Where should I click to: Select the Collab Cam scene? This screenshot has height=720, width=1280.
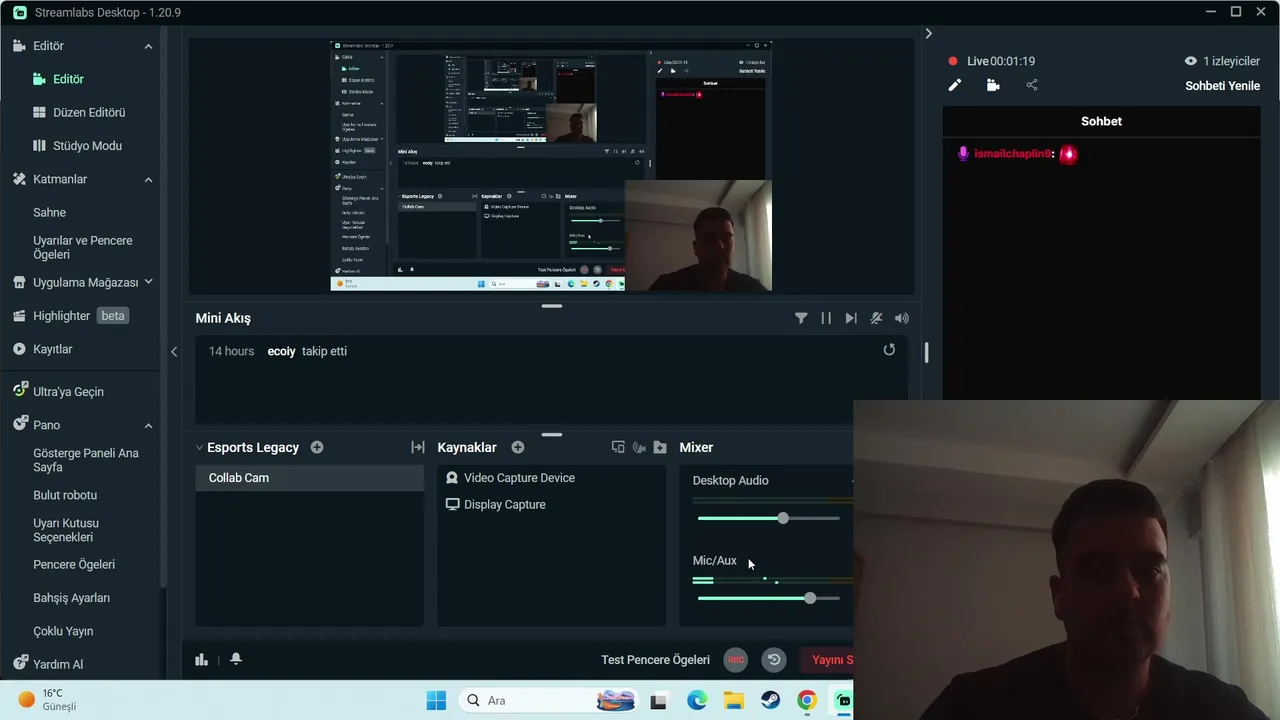(x=309, y=478)
